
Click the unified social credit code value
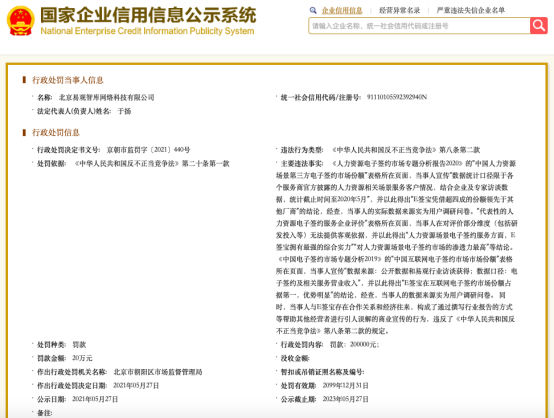point(397,97)
